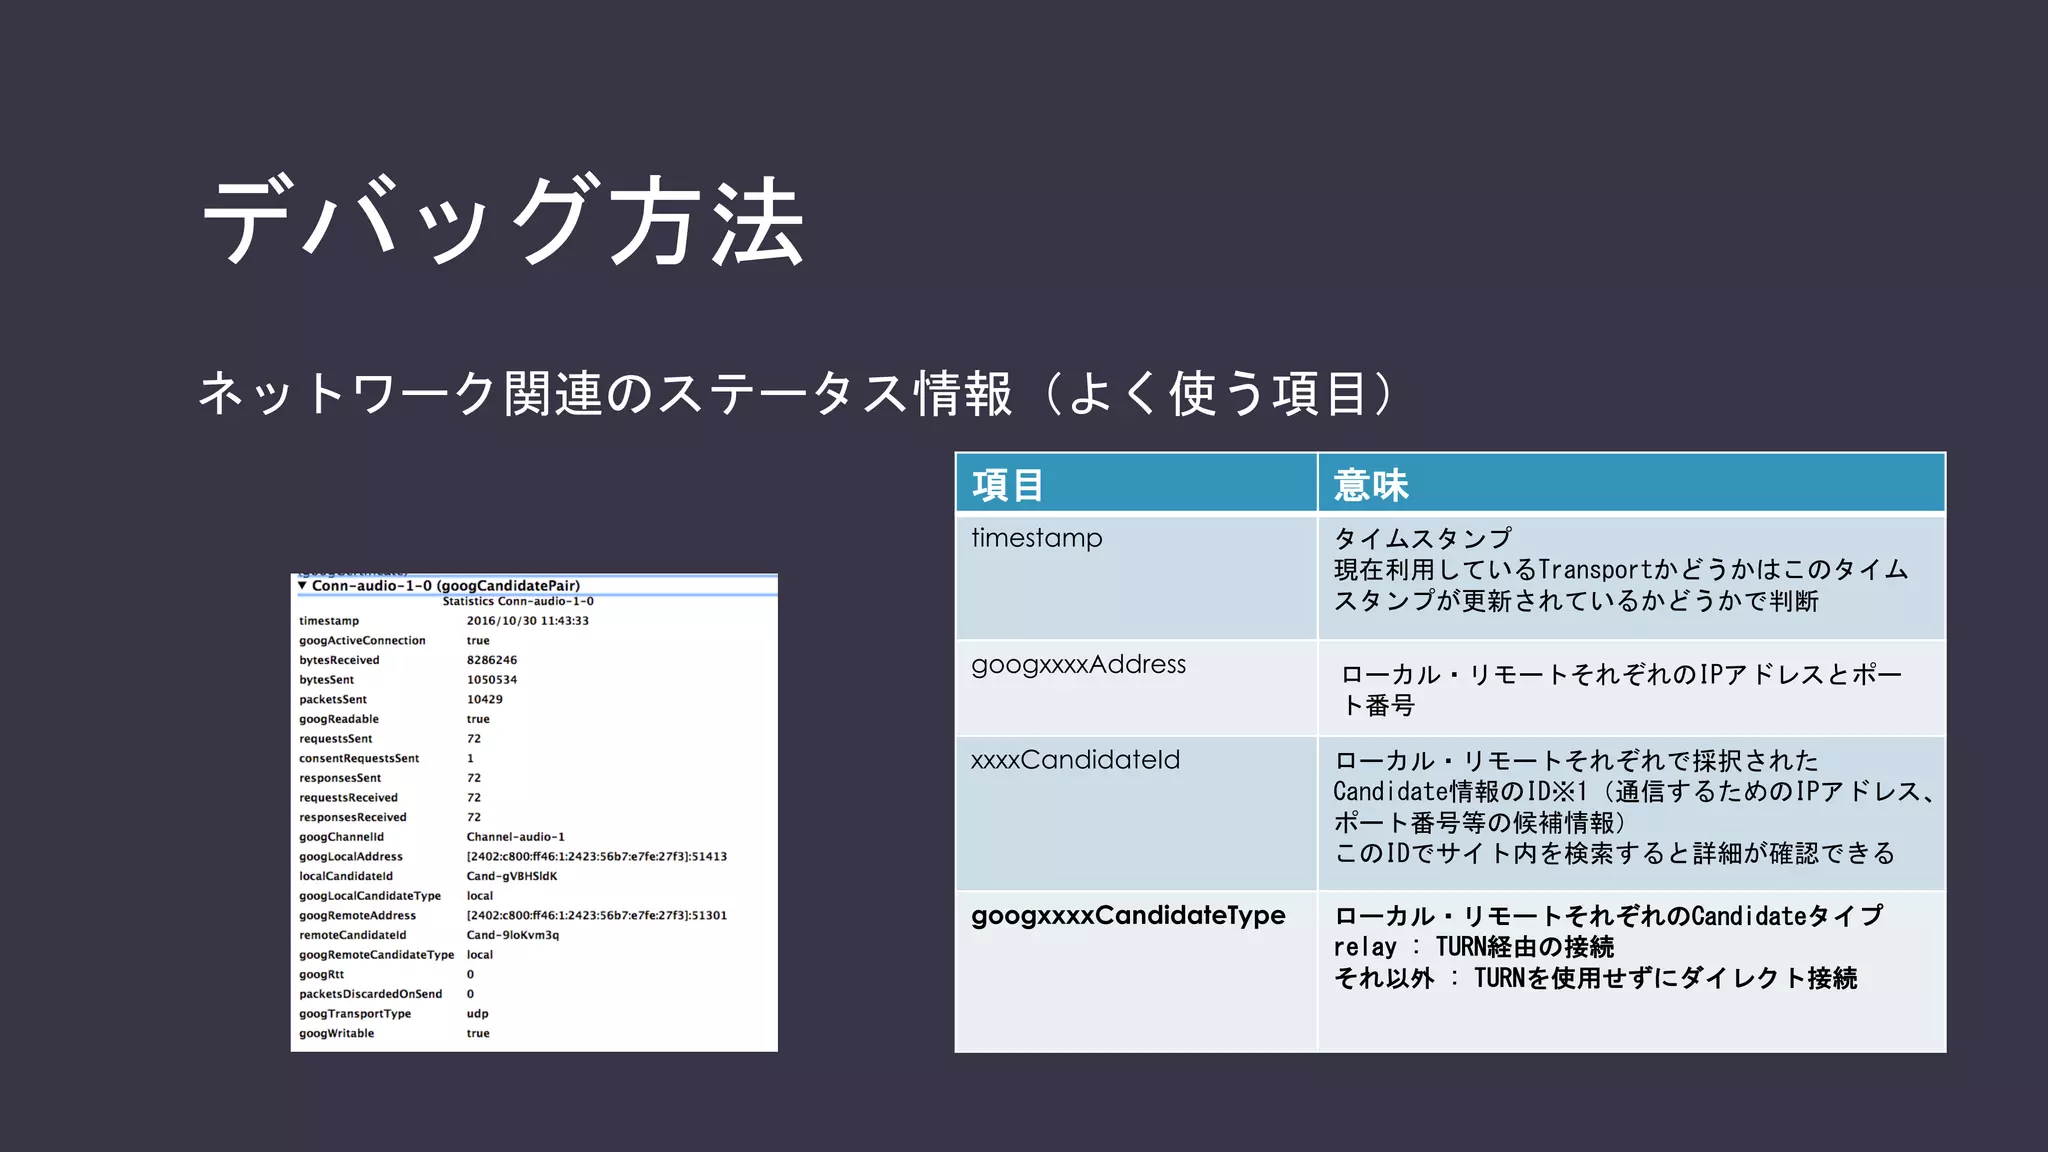Click the googxxxxAddress table cell
Image resolution: width=2048 pixels, height=1152 pixels.
1136,688
